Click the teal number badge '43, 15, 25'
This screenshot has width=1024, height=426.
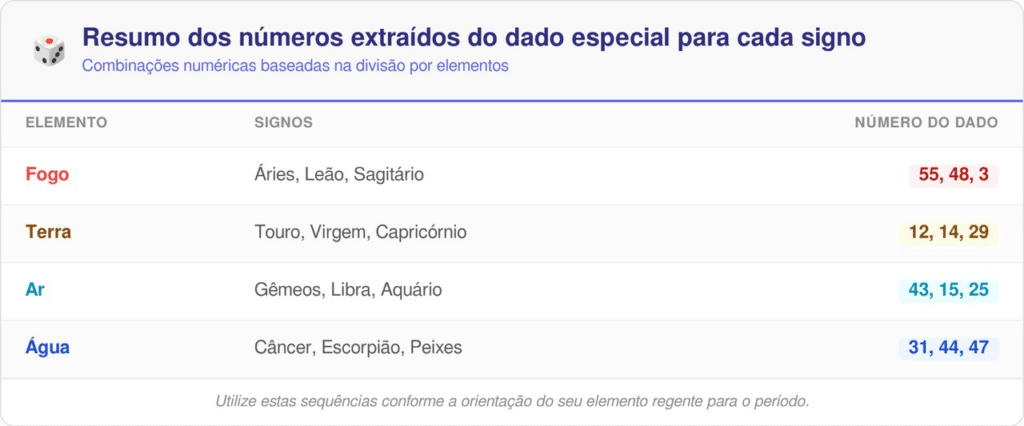(948, 291)
